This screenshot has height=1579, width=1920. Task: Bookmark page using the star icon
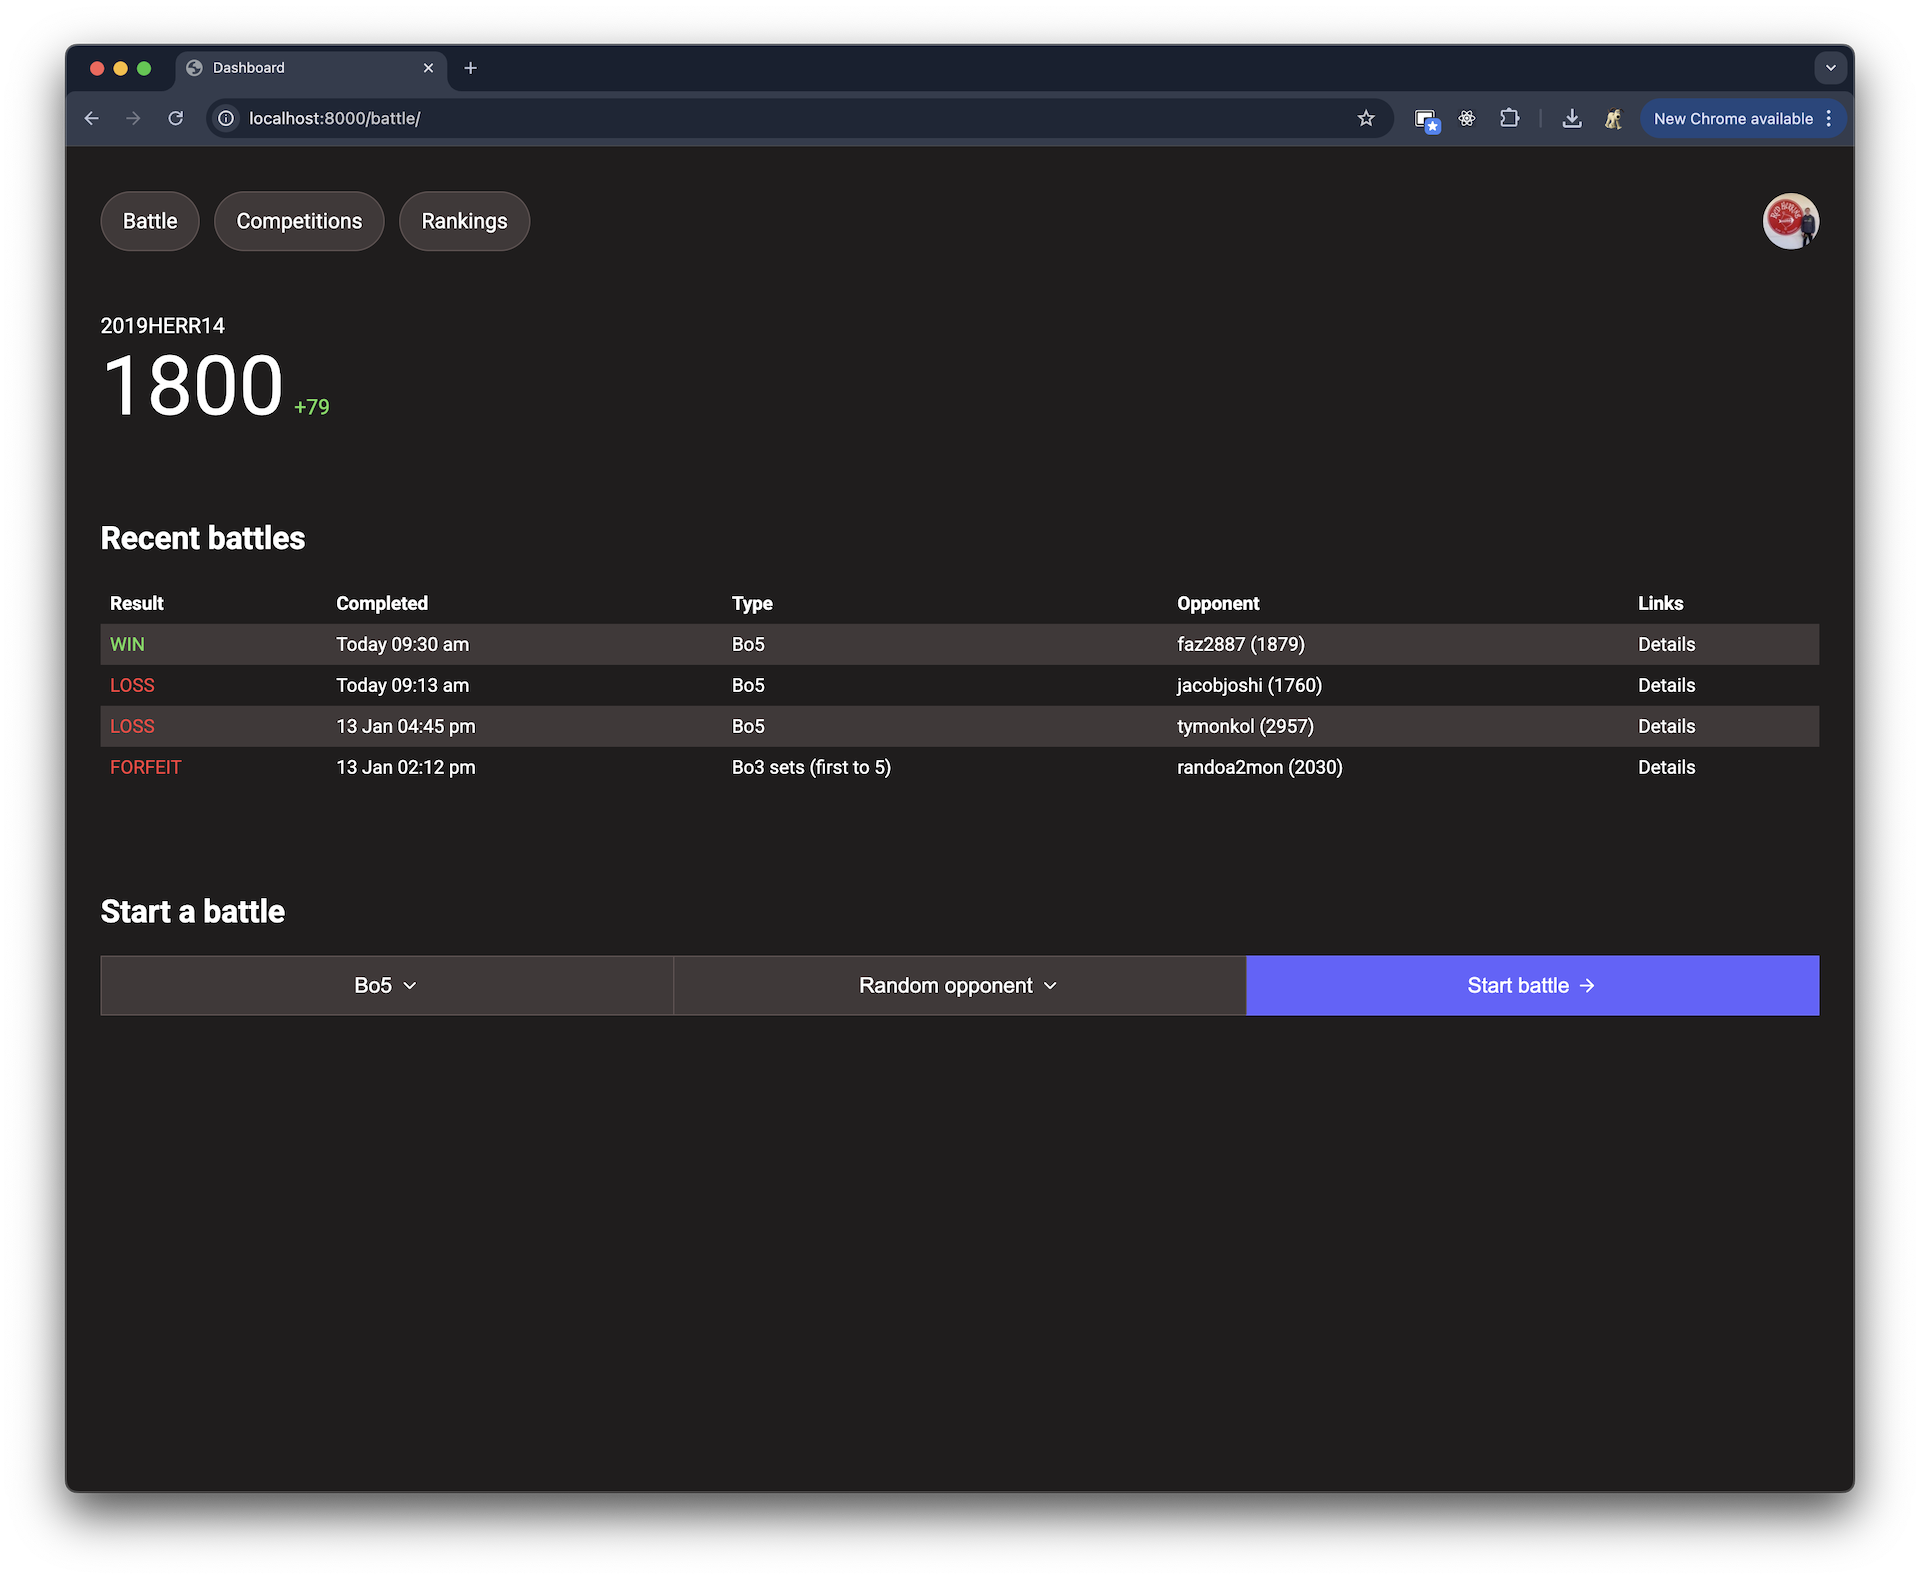[x=1366, y=118]
